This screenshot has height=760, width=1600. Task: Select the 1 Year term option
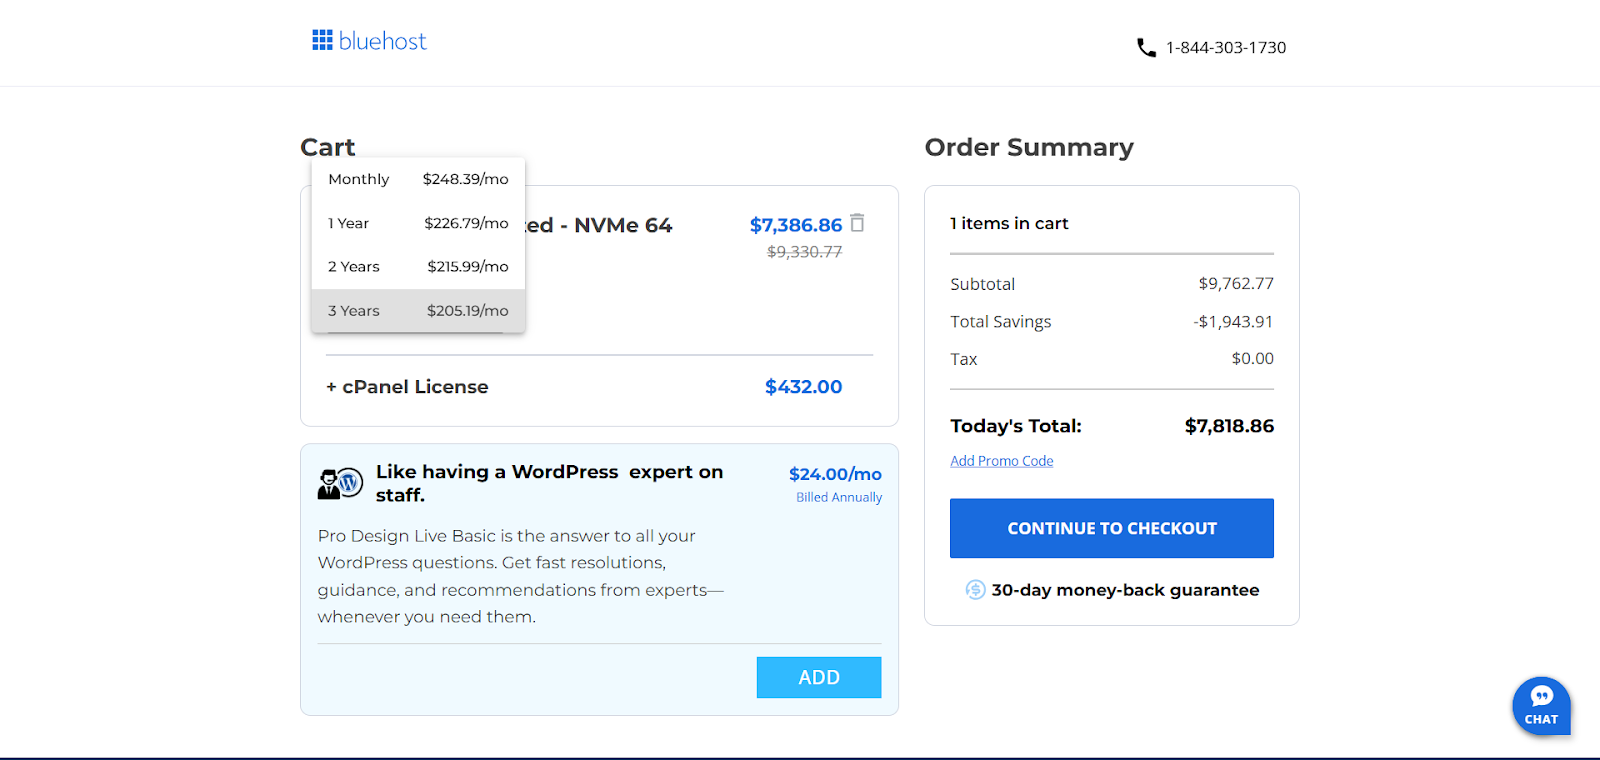(418, 223)
